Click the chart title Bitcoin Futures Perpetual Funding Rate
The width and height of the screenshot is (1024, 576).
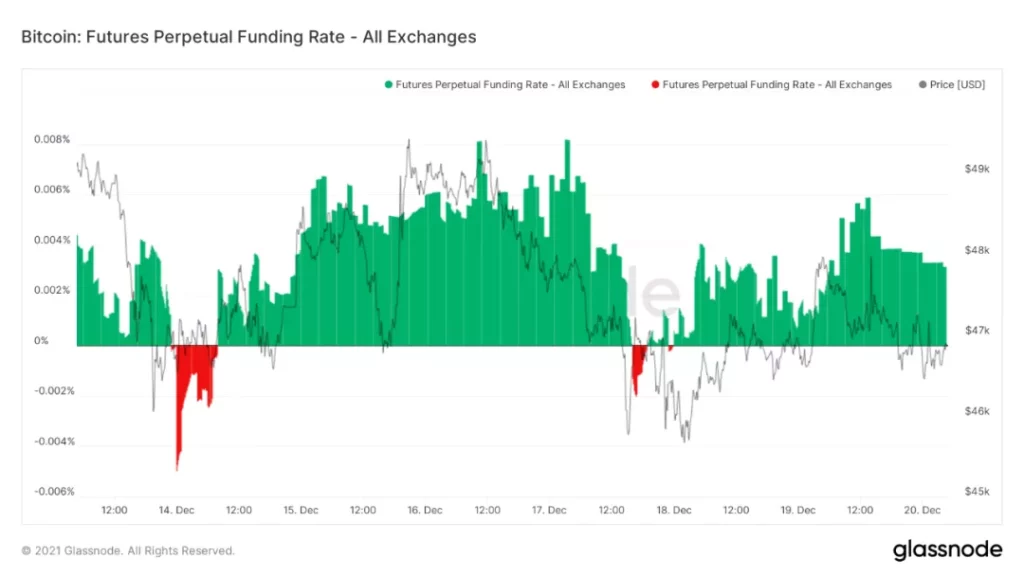click(248, 37)
